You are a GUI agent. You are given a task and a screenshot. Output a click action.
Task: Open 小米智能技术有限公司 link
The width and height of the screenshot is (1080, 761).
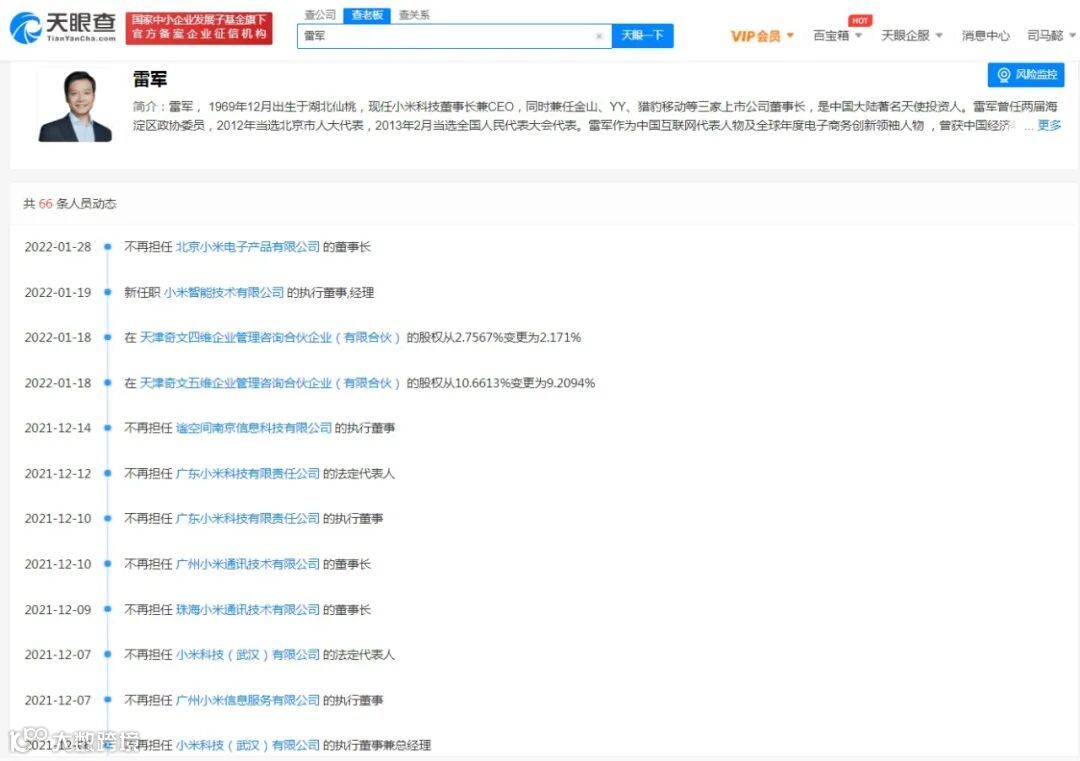(224, 292)
